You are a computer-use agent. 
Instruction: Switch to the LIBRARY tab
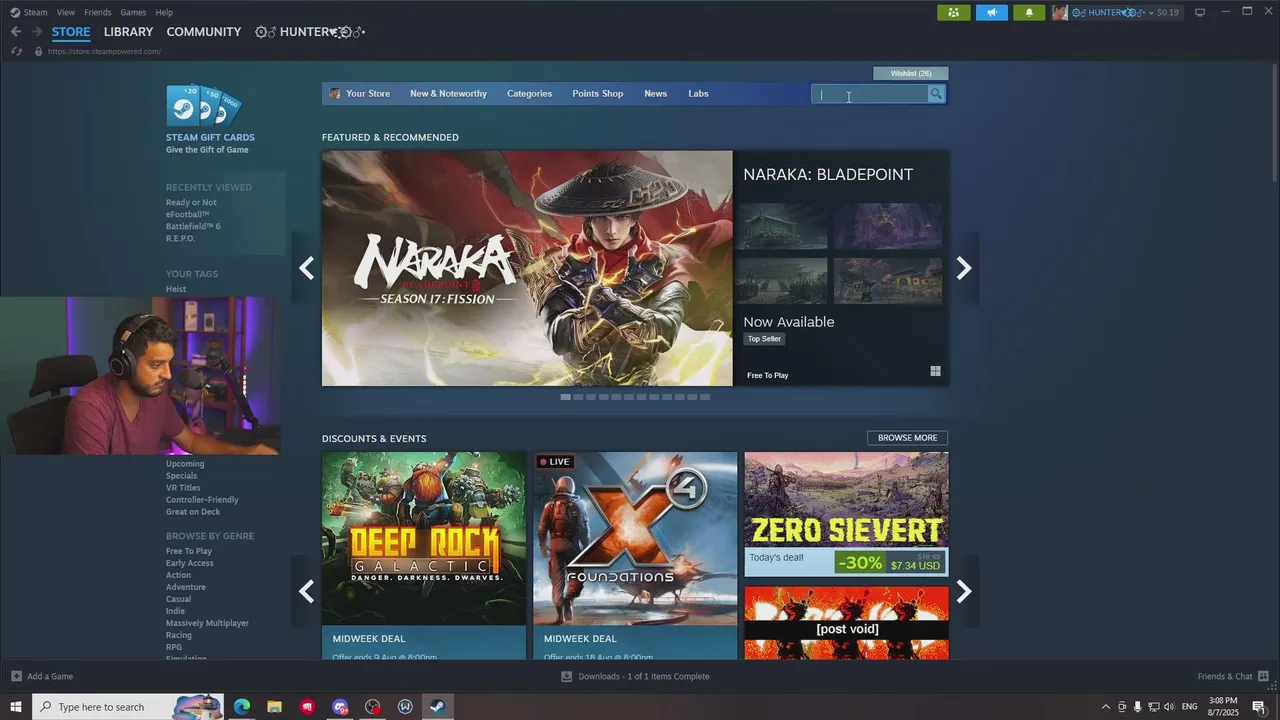point(128,32)
